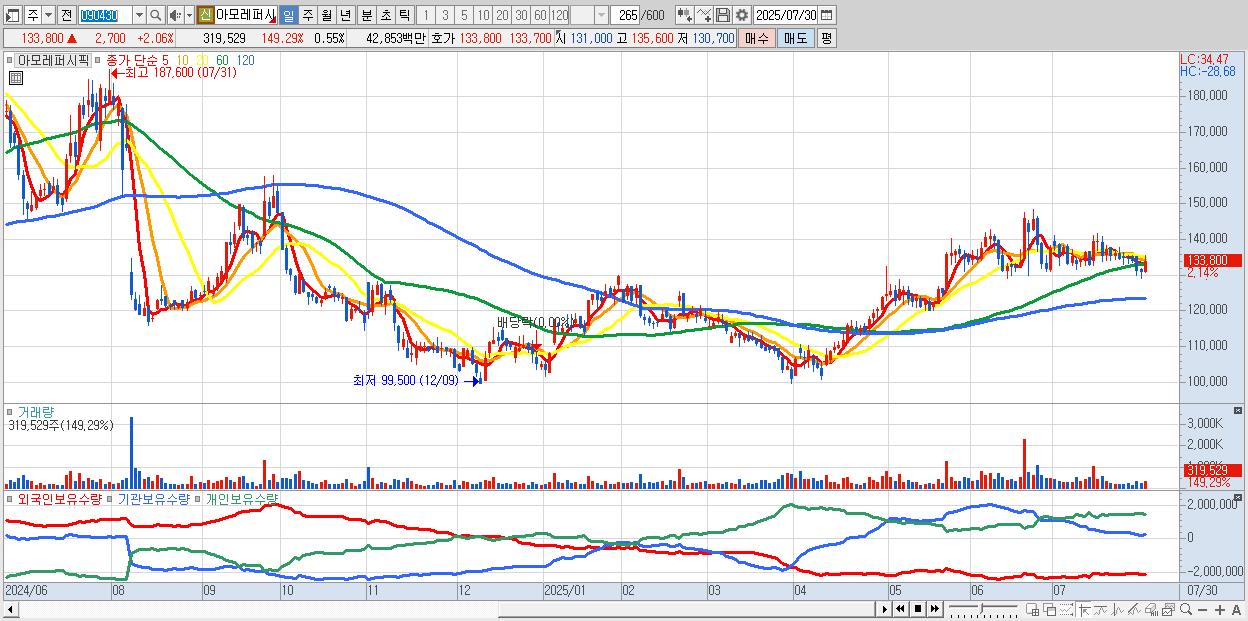Switch to monthly 월 period

(x=326, y=15)
